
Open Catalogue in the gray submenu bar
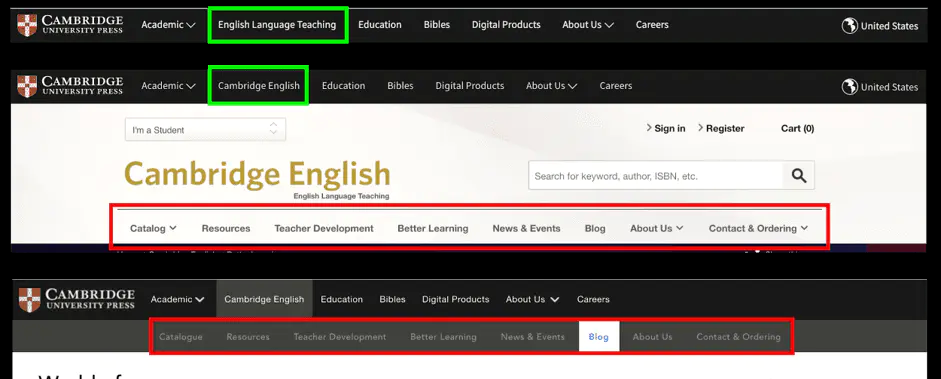(181, 336)
